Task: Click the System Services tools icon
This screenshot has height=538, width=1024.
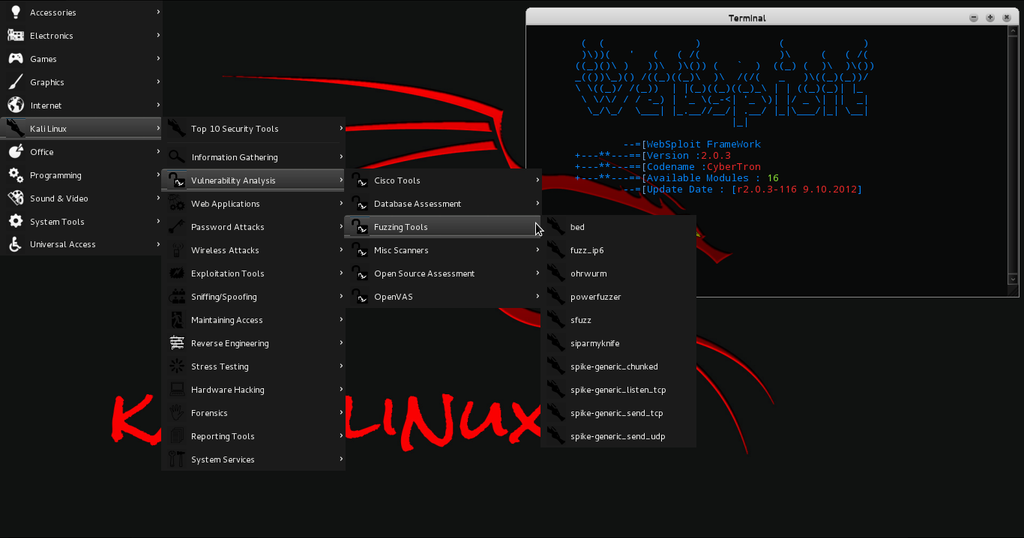Action: (x=176, y=459)
